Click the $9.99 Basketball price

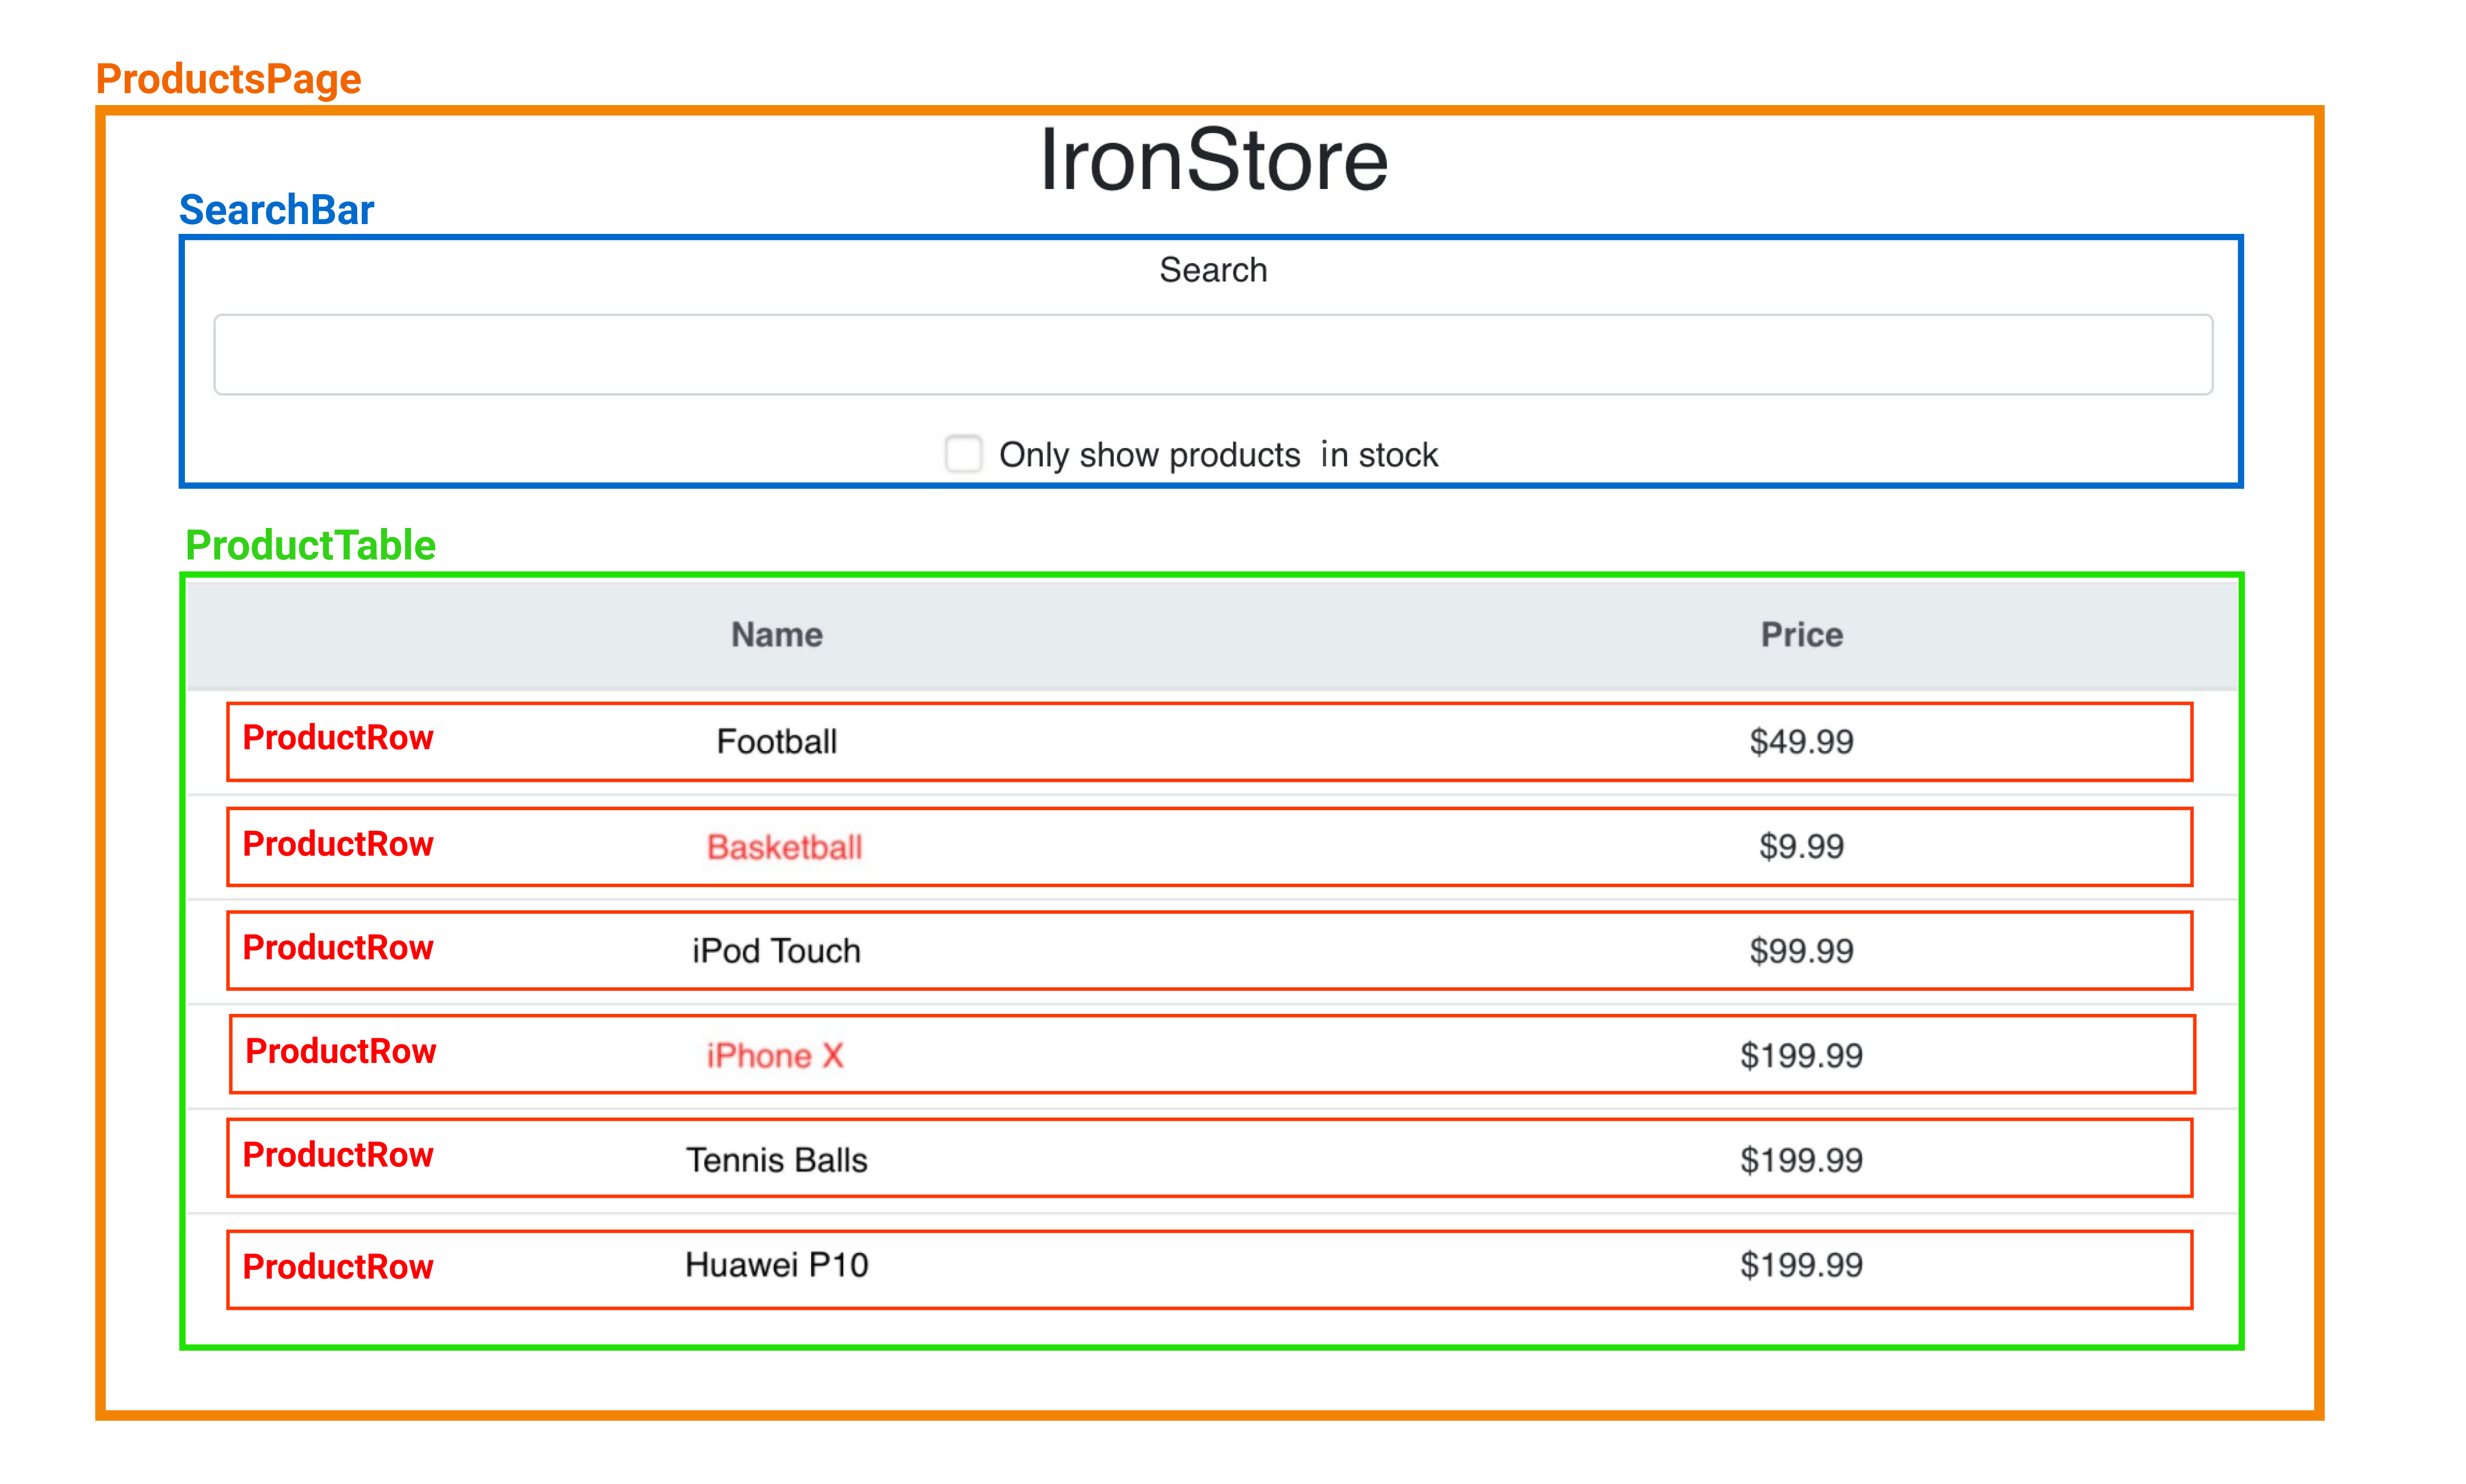pyautogui.click(x=1801, y=847)
